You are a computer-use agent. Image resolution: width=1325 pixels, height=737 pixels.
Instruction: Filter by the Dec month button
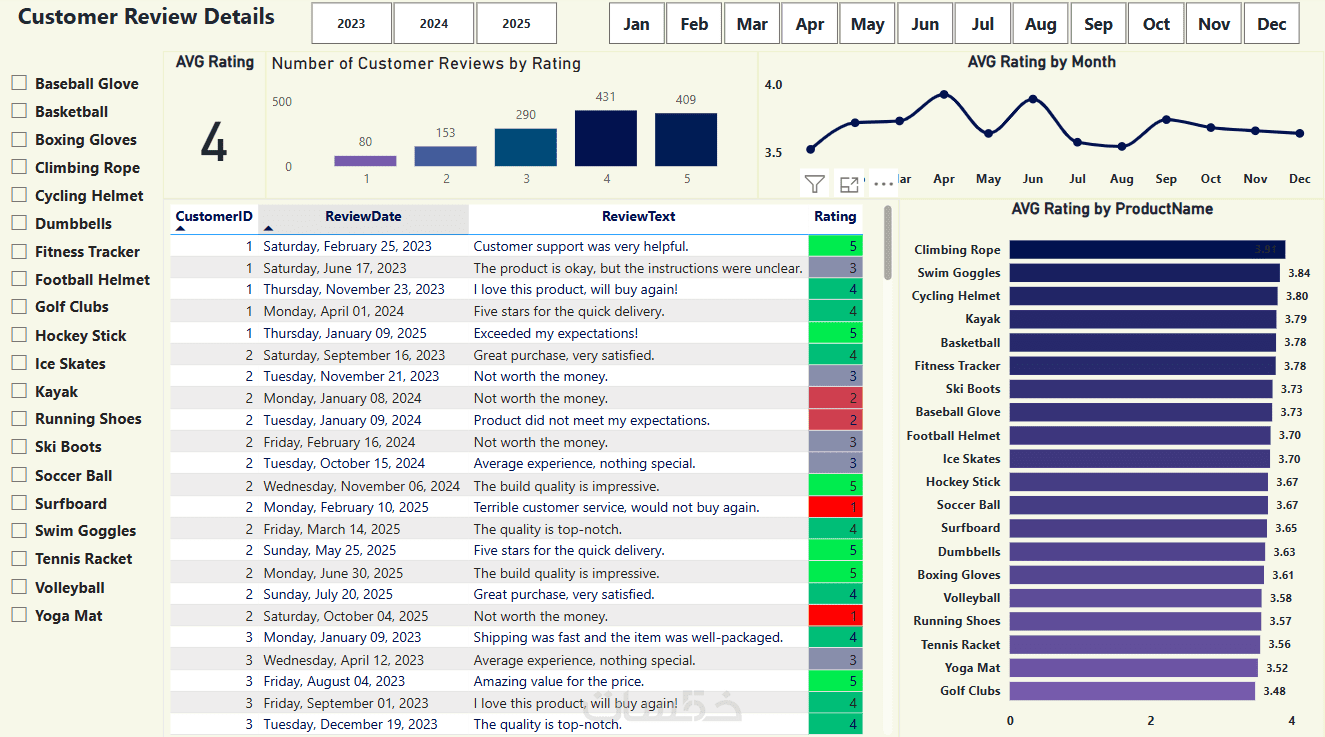[1272, 24]
